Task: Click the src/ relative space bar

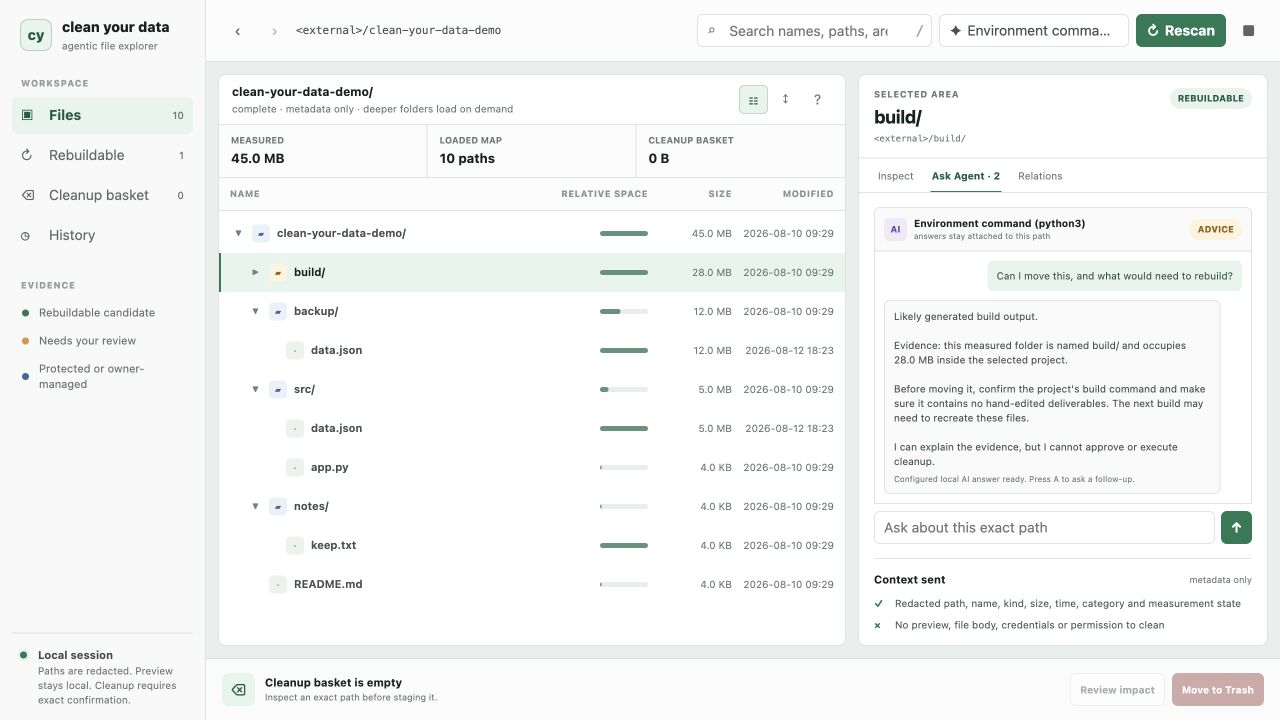Action: 624,389
